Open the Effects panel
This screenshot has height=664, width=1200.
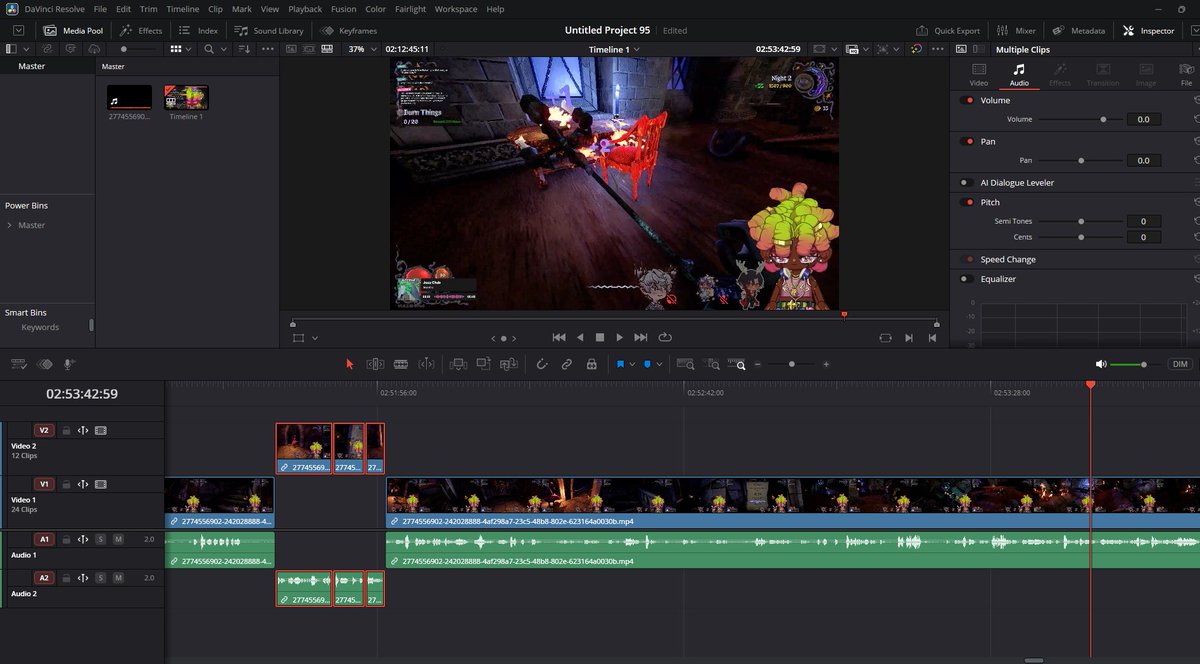(x=141, y=30)
